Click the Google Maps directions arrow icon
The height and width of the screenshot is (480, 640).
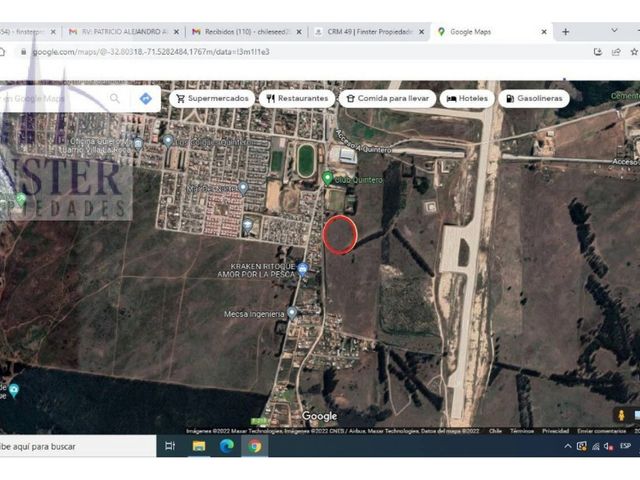(x=146, y=98)
